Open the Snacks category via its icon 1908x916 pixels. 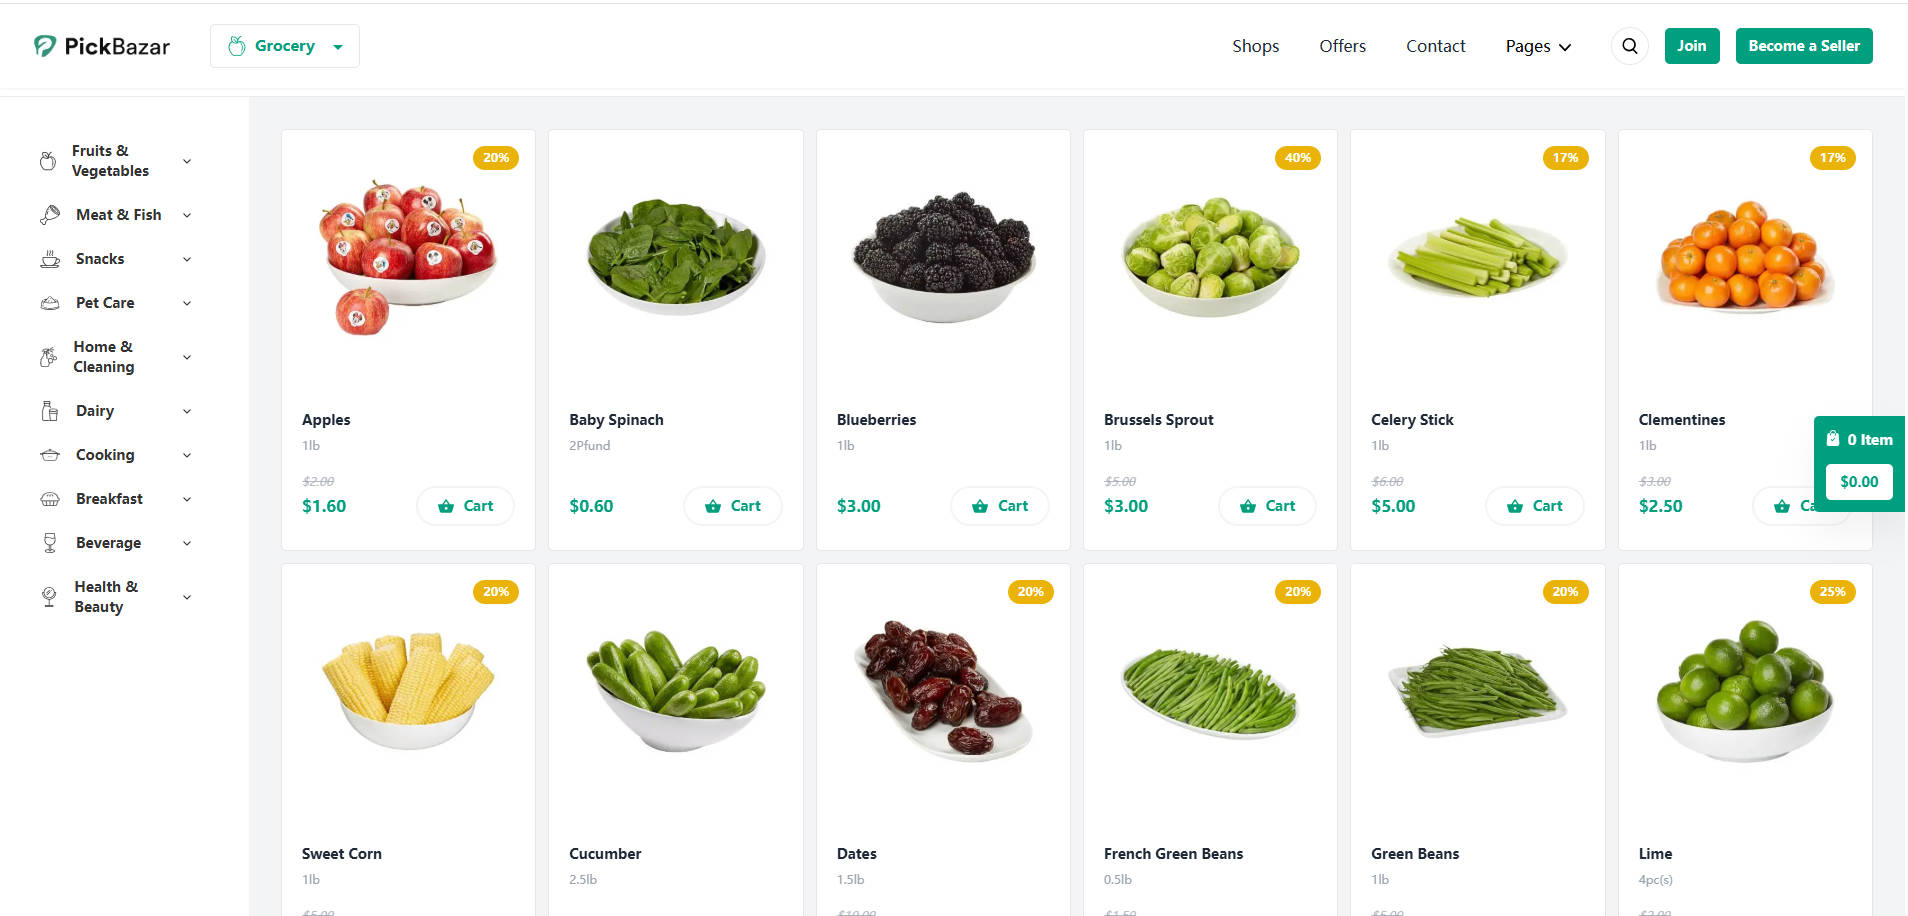point(50,258)
